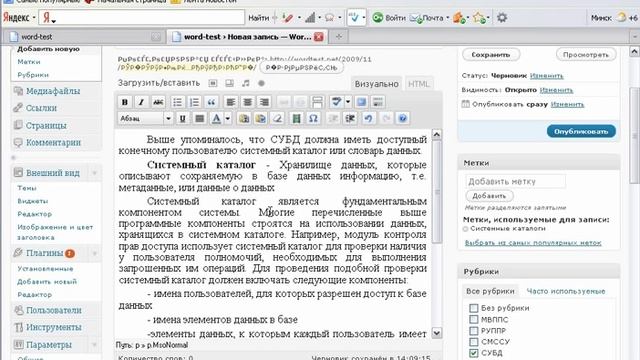This screenshot has width=640, height=360.
Task: Expand the 'Плагины' menu arrow
Action: pyautogui.click(x=95, y=253)
